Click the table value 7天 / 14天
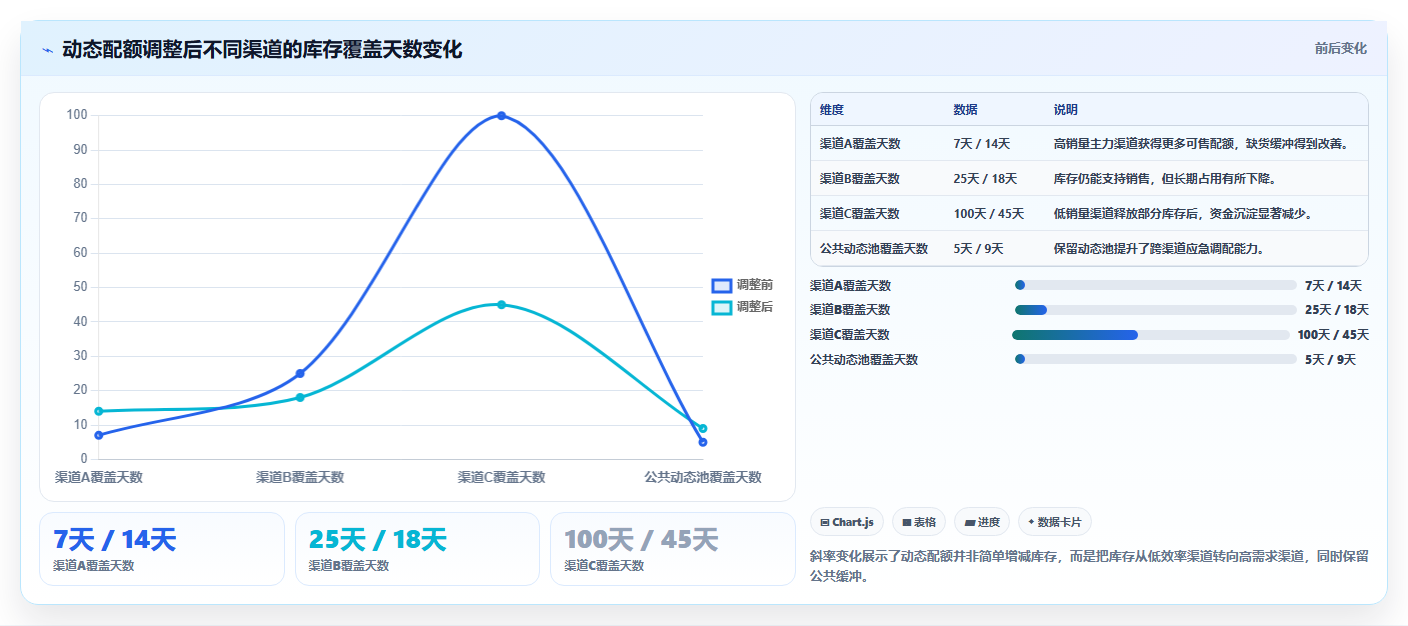Screen dimensions: 1408x626 click(982, 144)
